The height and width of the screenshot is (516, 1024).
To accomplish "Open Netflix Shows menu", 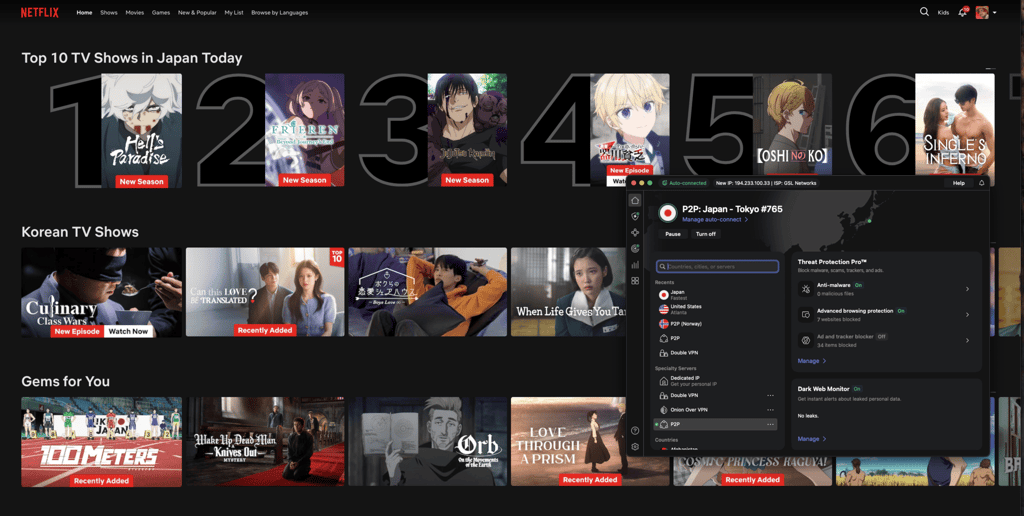I will [x=108, y=12].
